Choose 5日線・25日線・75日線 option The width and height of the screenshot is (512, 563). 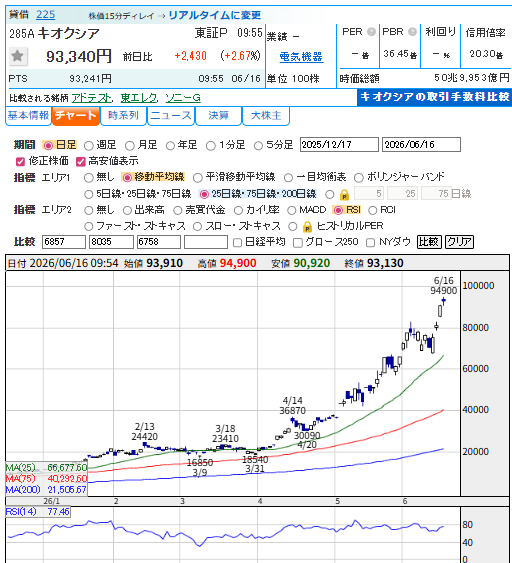coord(89,195)
